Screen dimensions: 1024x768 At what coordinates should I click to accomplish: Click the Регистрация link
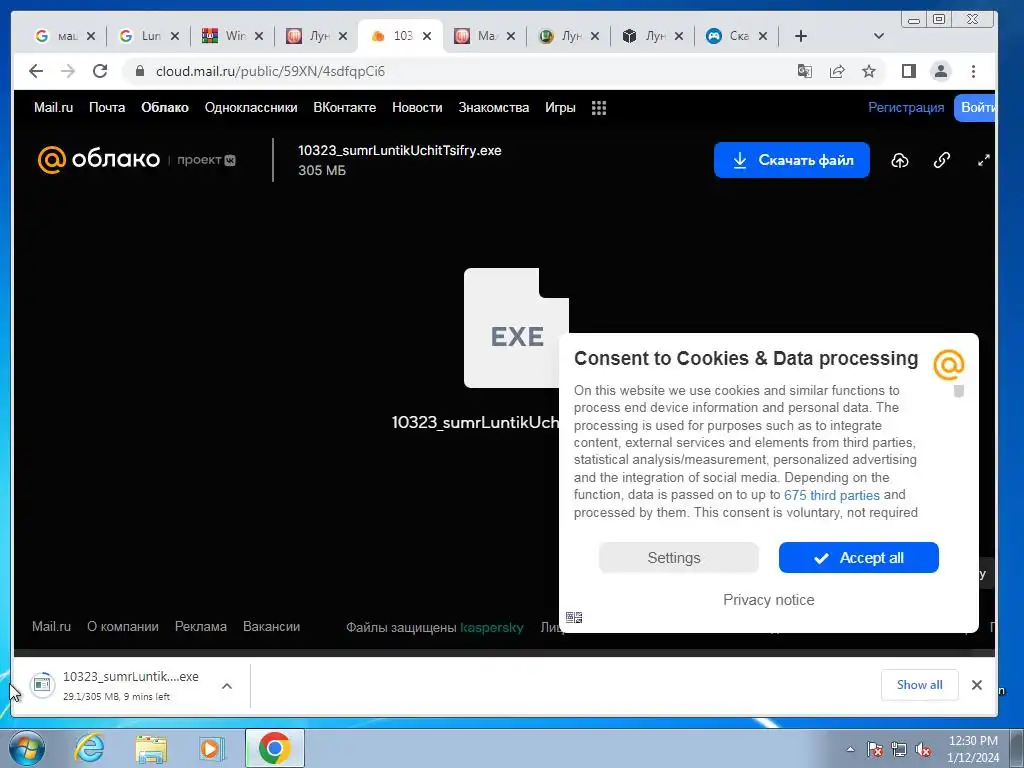[x=906, y=108]
